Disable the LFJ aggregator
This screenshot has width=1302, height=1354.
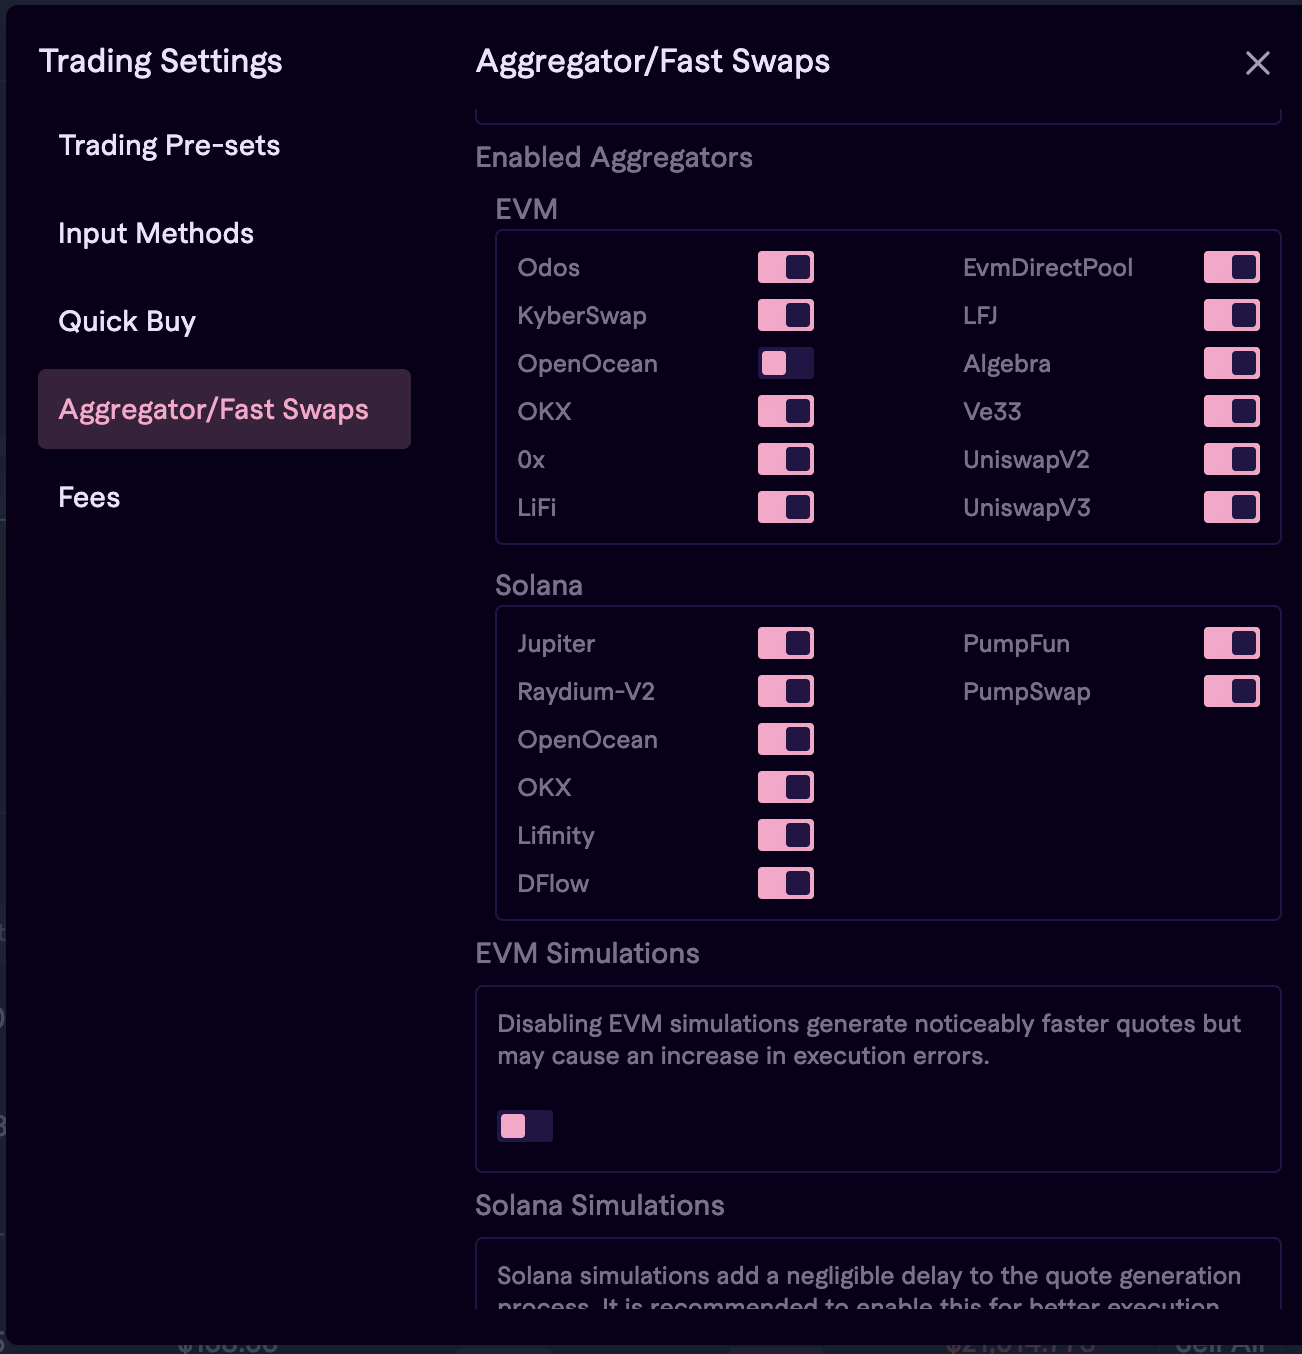coord(1231,315)
